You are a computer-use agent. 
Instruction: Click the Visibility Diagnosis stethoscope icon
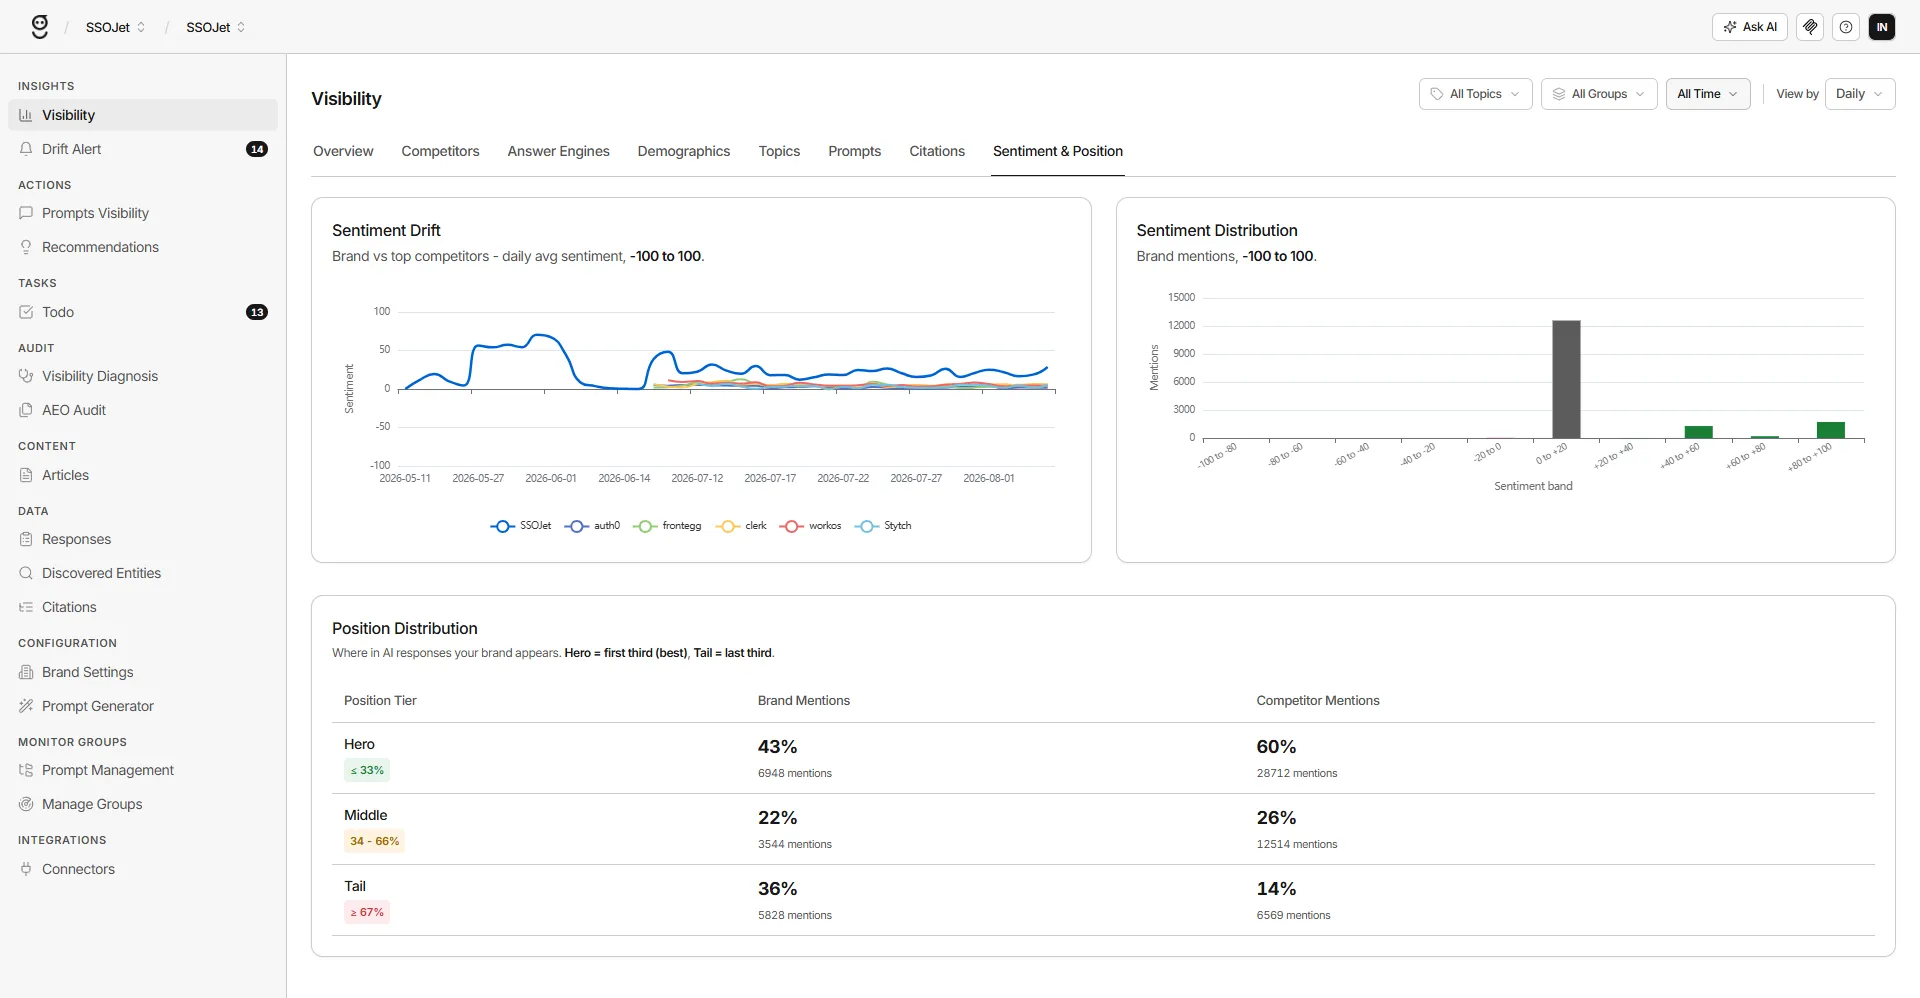click(26, 376)
